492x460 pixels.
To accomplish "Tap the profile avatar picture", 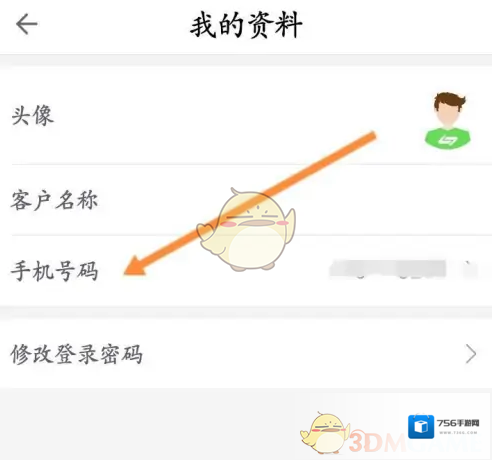I will point(448,120).
